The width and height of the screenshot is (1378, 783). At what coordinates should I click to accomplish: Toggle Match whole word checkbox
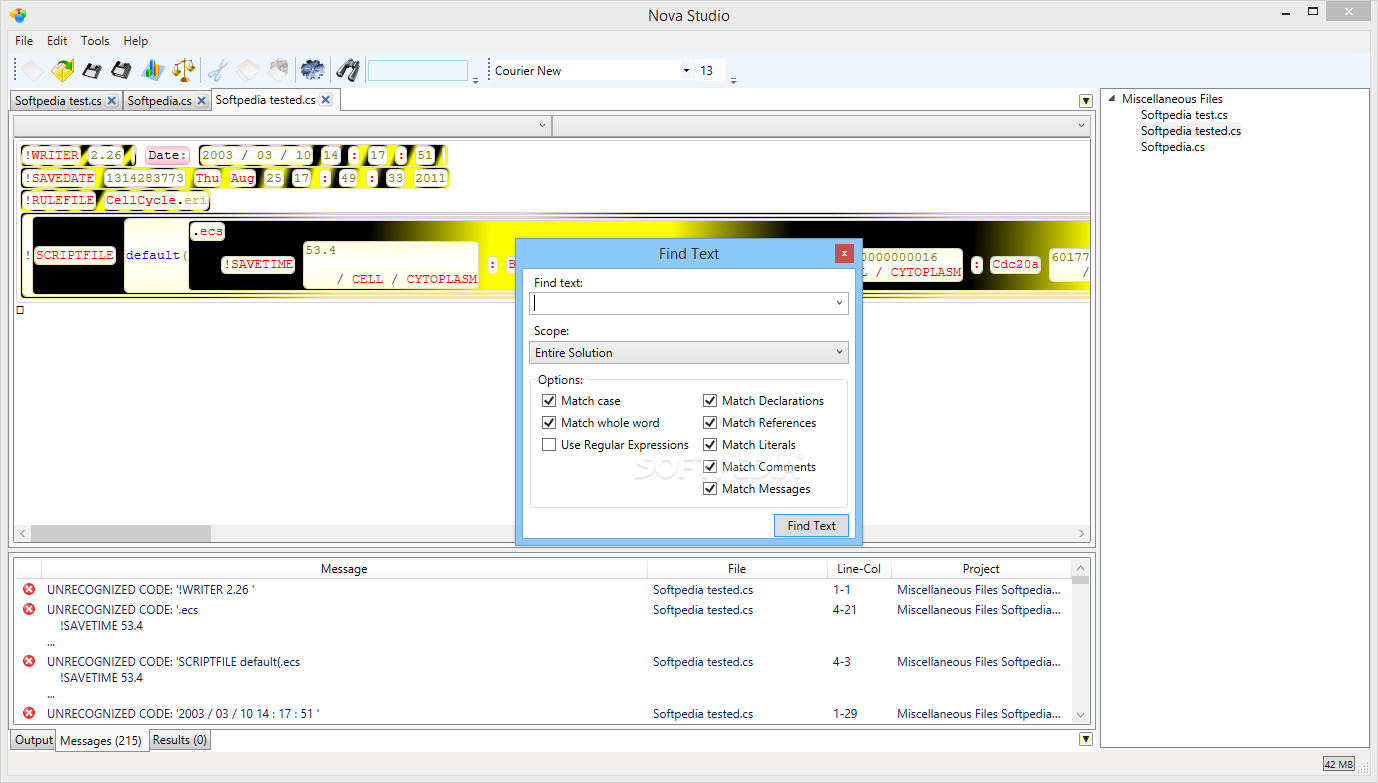pos(549,422)
